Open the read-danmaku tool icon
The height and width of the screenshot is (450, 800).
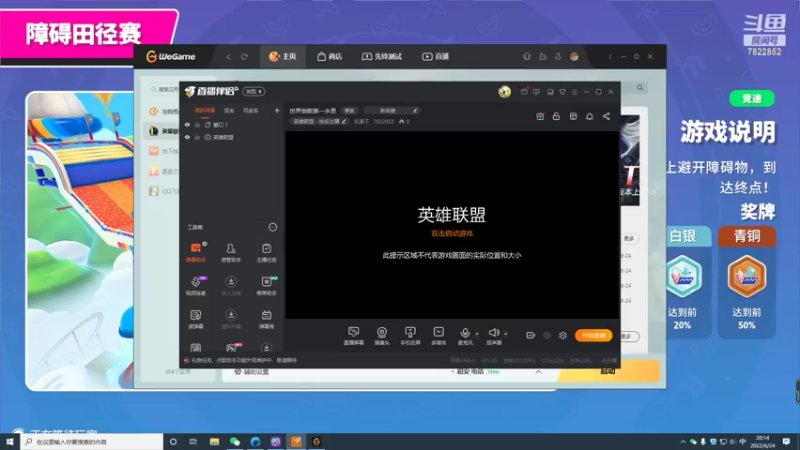[x=195, y=319]
